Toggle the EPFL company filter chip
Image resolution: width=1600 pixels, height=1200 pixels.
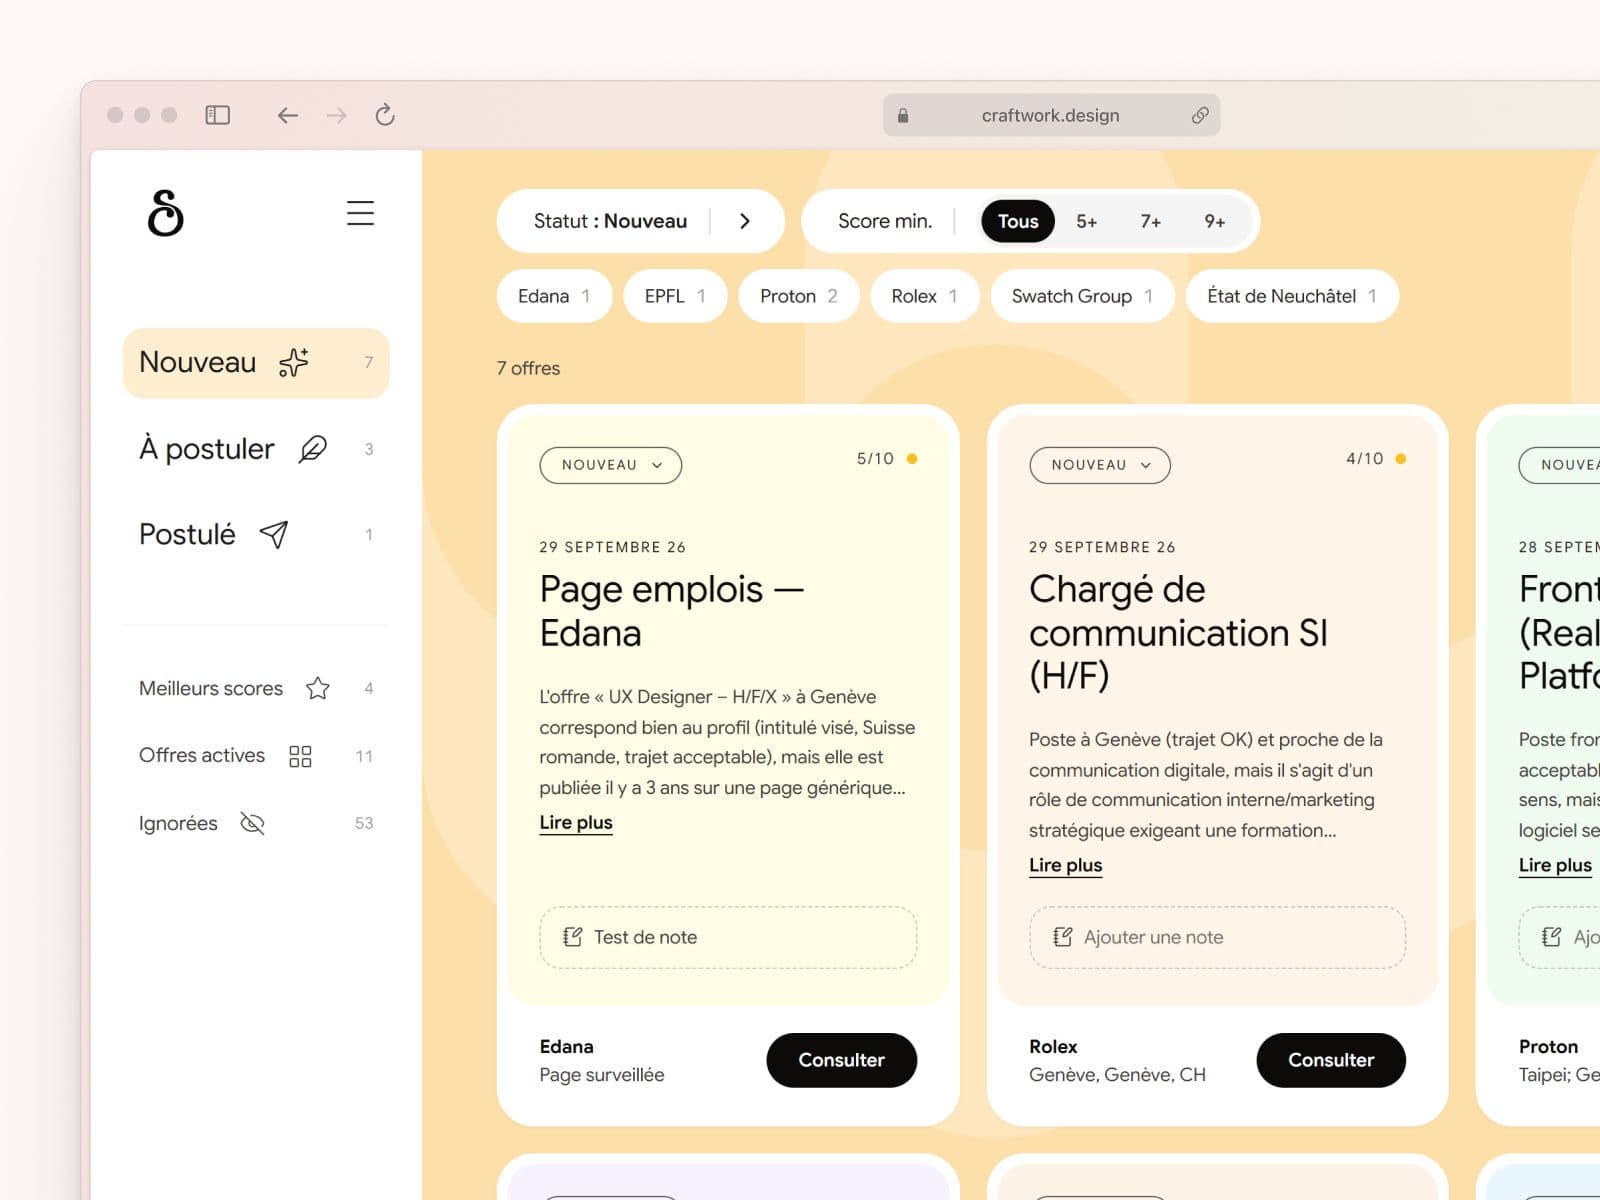point(675,296)
